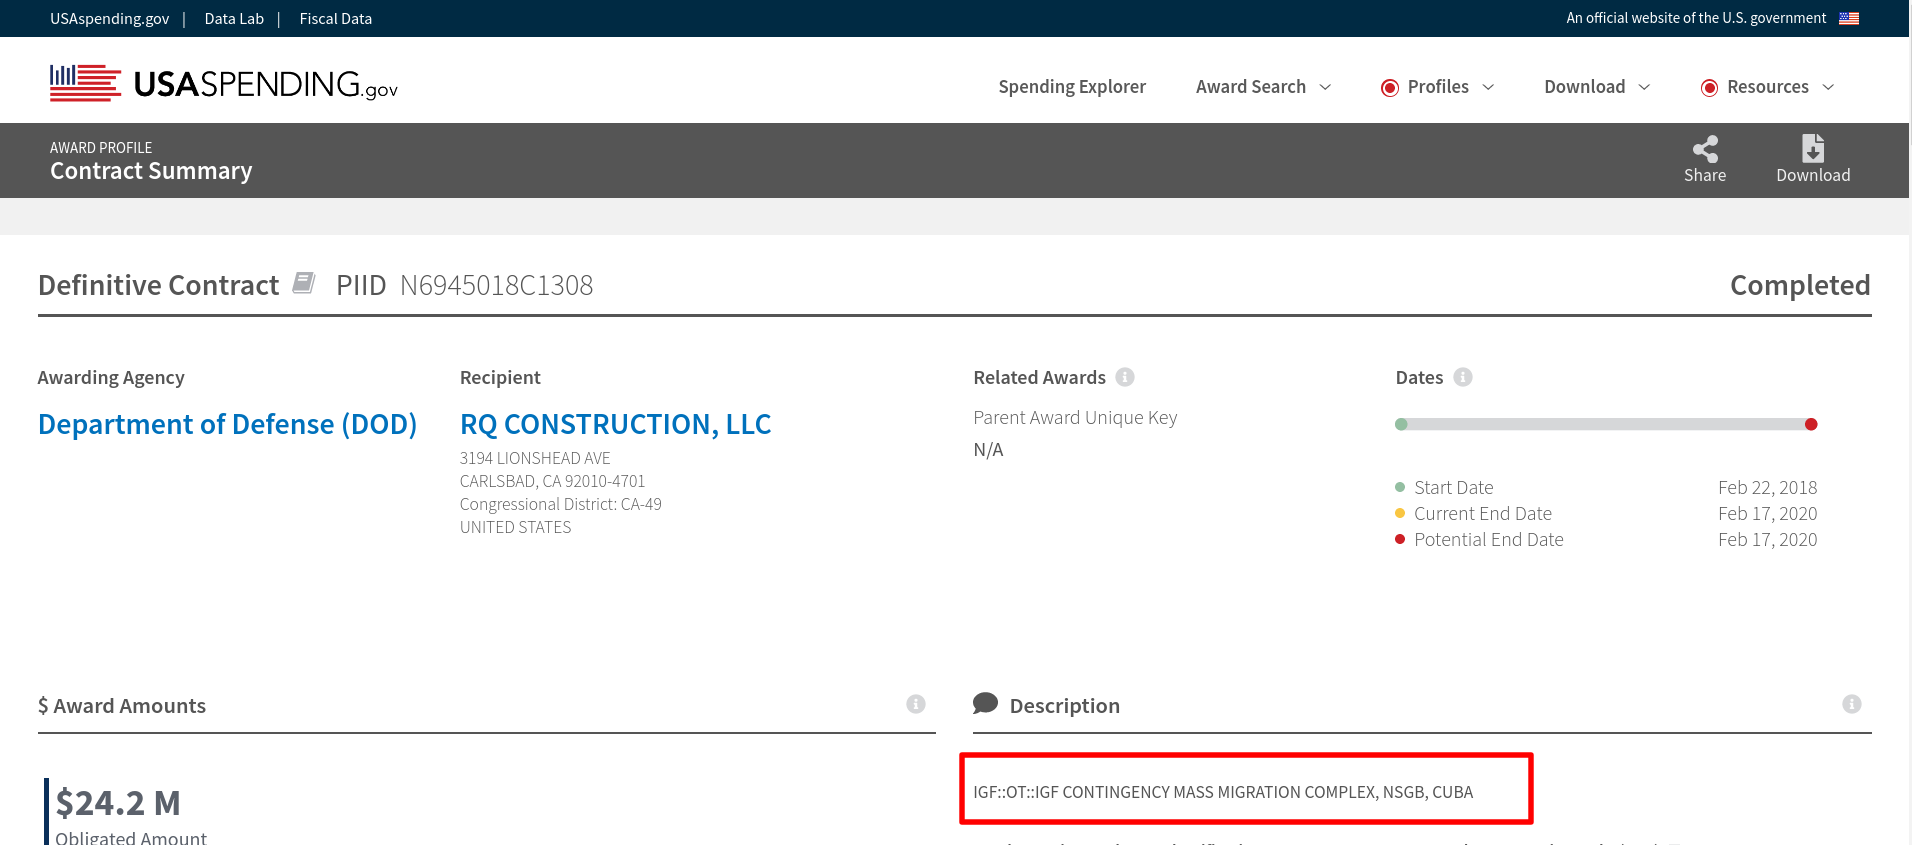Click the Definitive Contract glossary book icon
This screenshot has height=845, width=1912.
click(x=304, y=283)
